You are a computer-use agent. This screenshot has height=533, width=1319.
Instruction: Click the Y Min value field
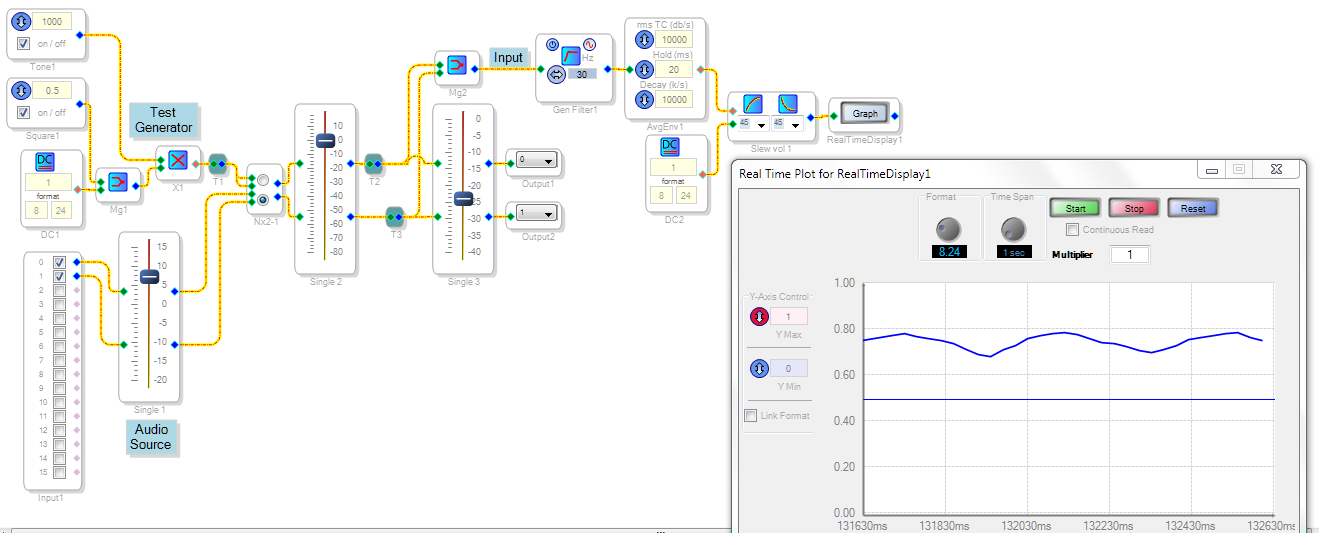(788, 368)
